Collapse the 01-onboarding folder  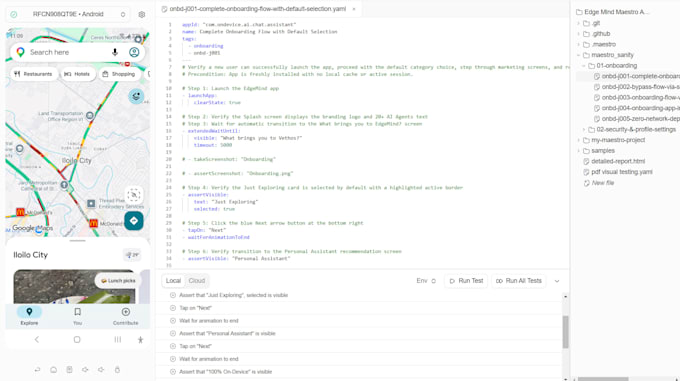point(584,65)
